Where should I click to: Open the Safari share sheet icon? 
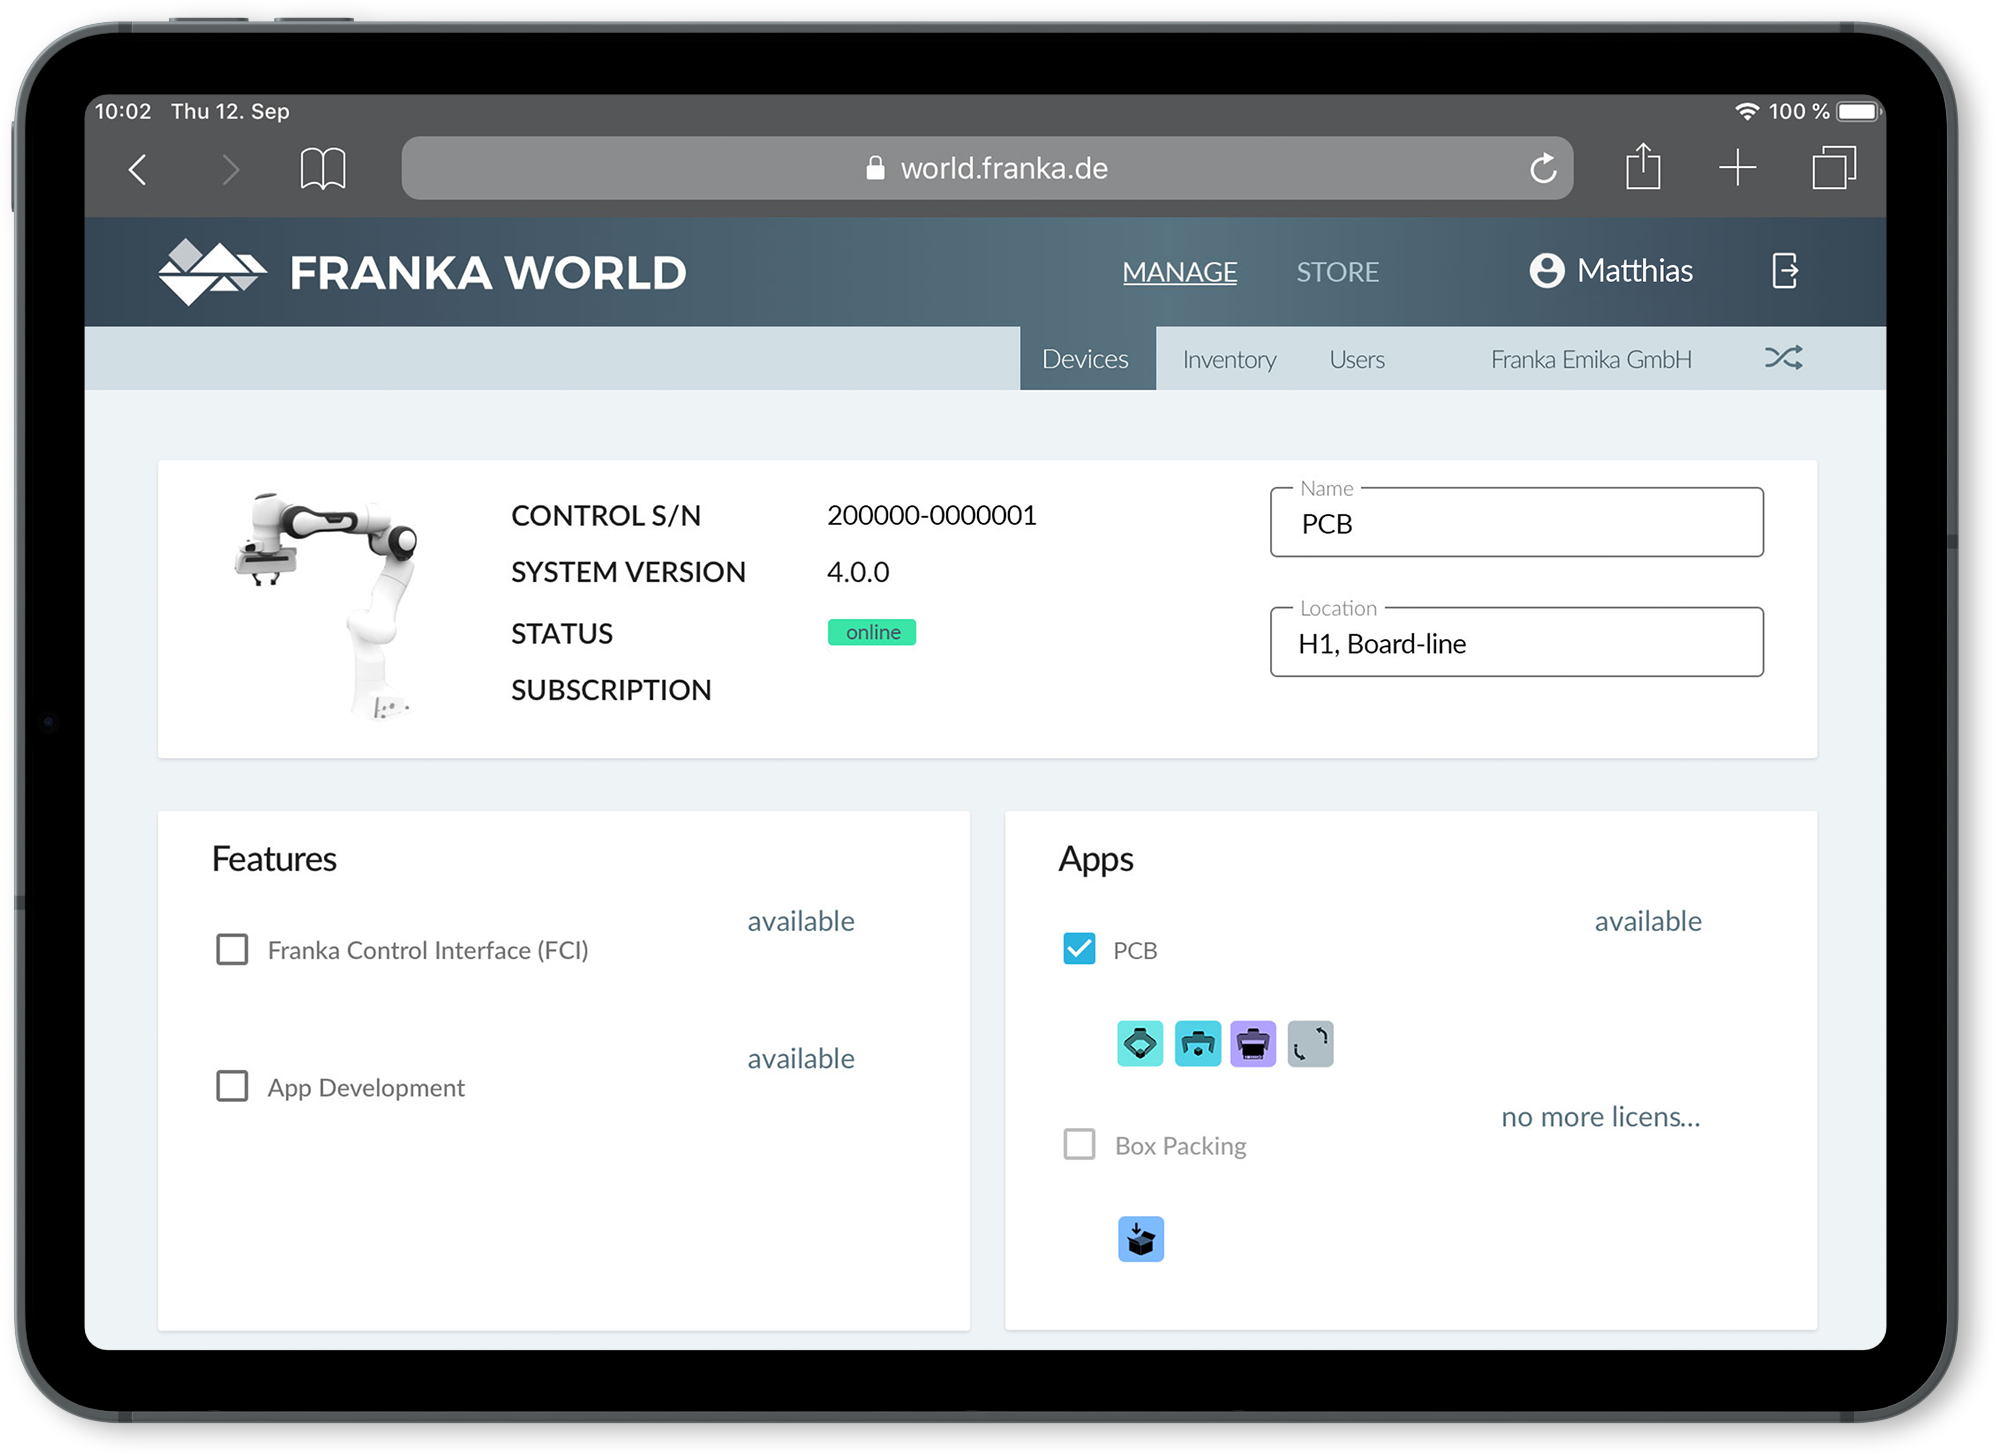[x=1643, y=167]
